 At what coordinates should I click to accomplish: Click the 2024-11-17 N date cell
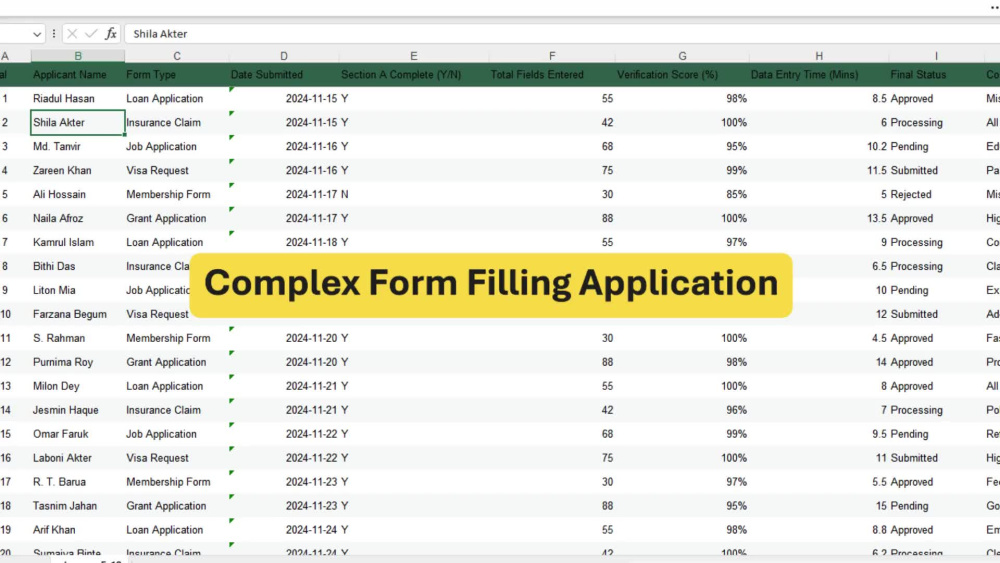(284, 194)
